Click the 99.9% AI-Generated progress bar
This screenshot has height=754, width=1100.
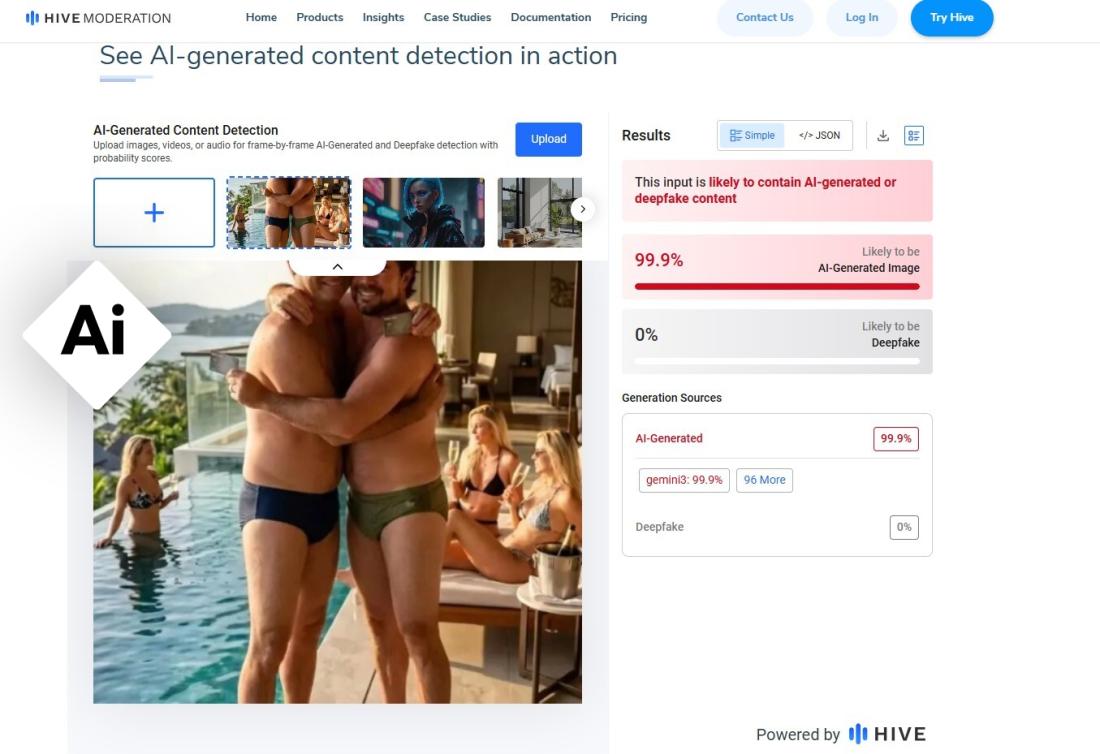coord(777,286)
